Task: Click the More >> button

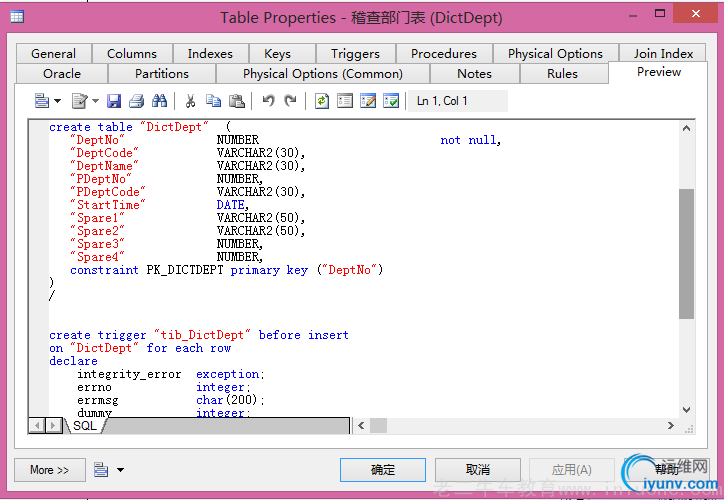Action: [x=50, y=470]
